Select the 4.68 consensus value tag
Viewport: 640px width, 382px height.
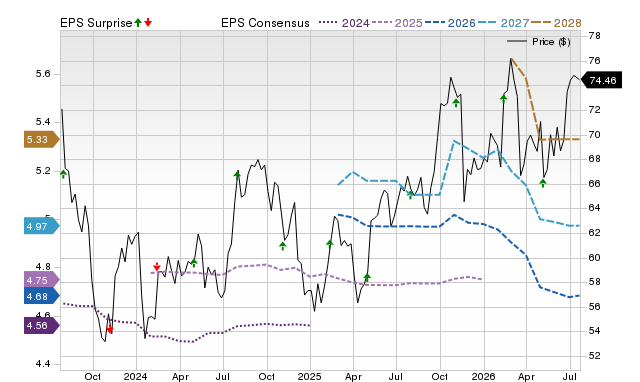click(42, 296)
